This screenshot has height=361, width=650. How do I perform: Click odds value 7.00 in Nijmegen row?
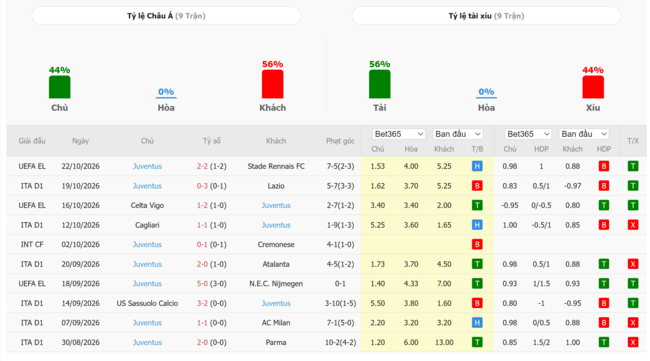(x=444, y=283)
